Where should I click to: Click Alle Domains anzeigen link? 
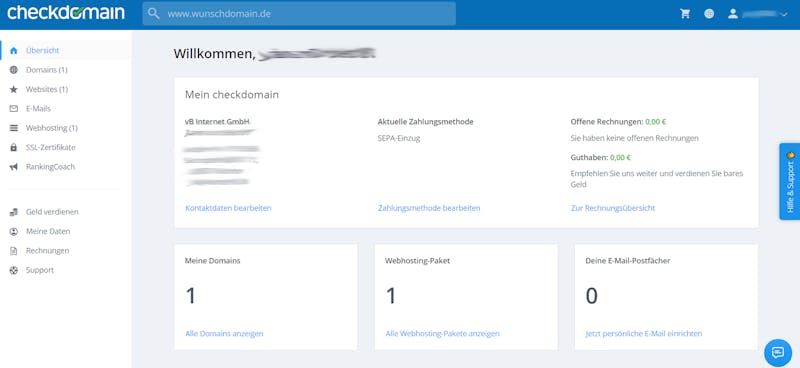coord(224,334)
